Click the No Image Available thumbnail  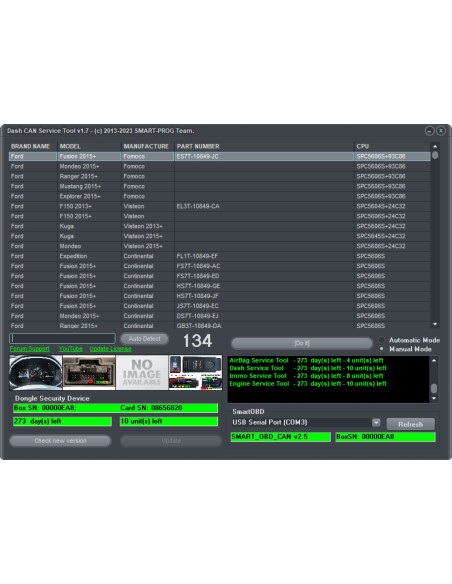click(x=142, y=372)
